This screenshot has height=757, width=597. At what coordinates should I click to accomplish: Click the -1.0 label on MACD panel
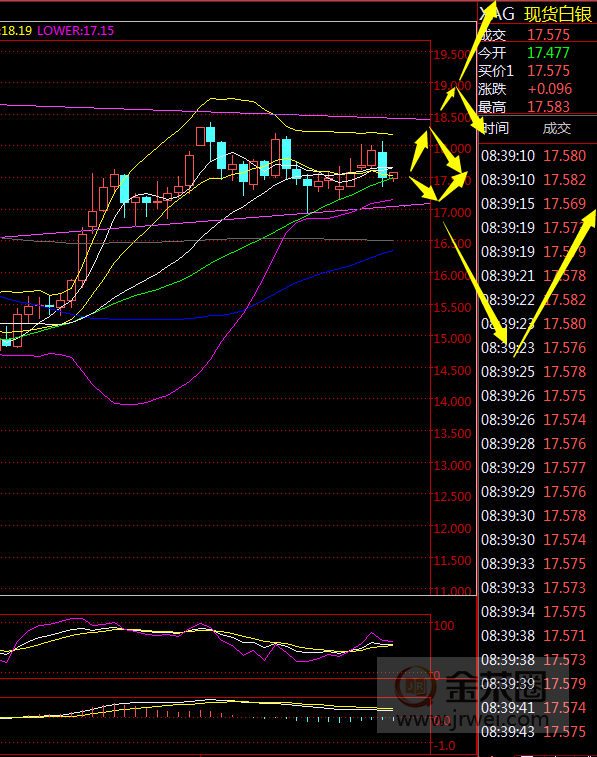pyautogui.click(x=444, y=746)
